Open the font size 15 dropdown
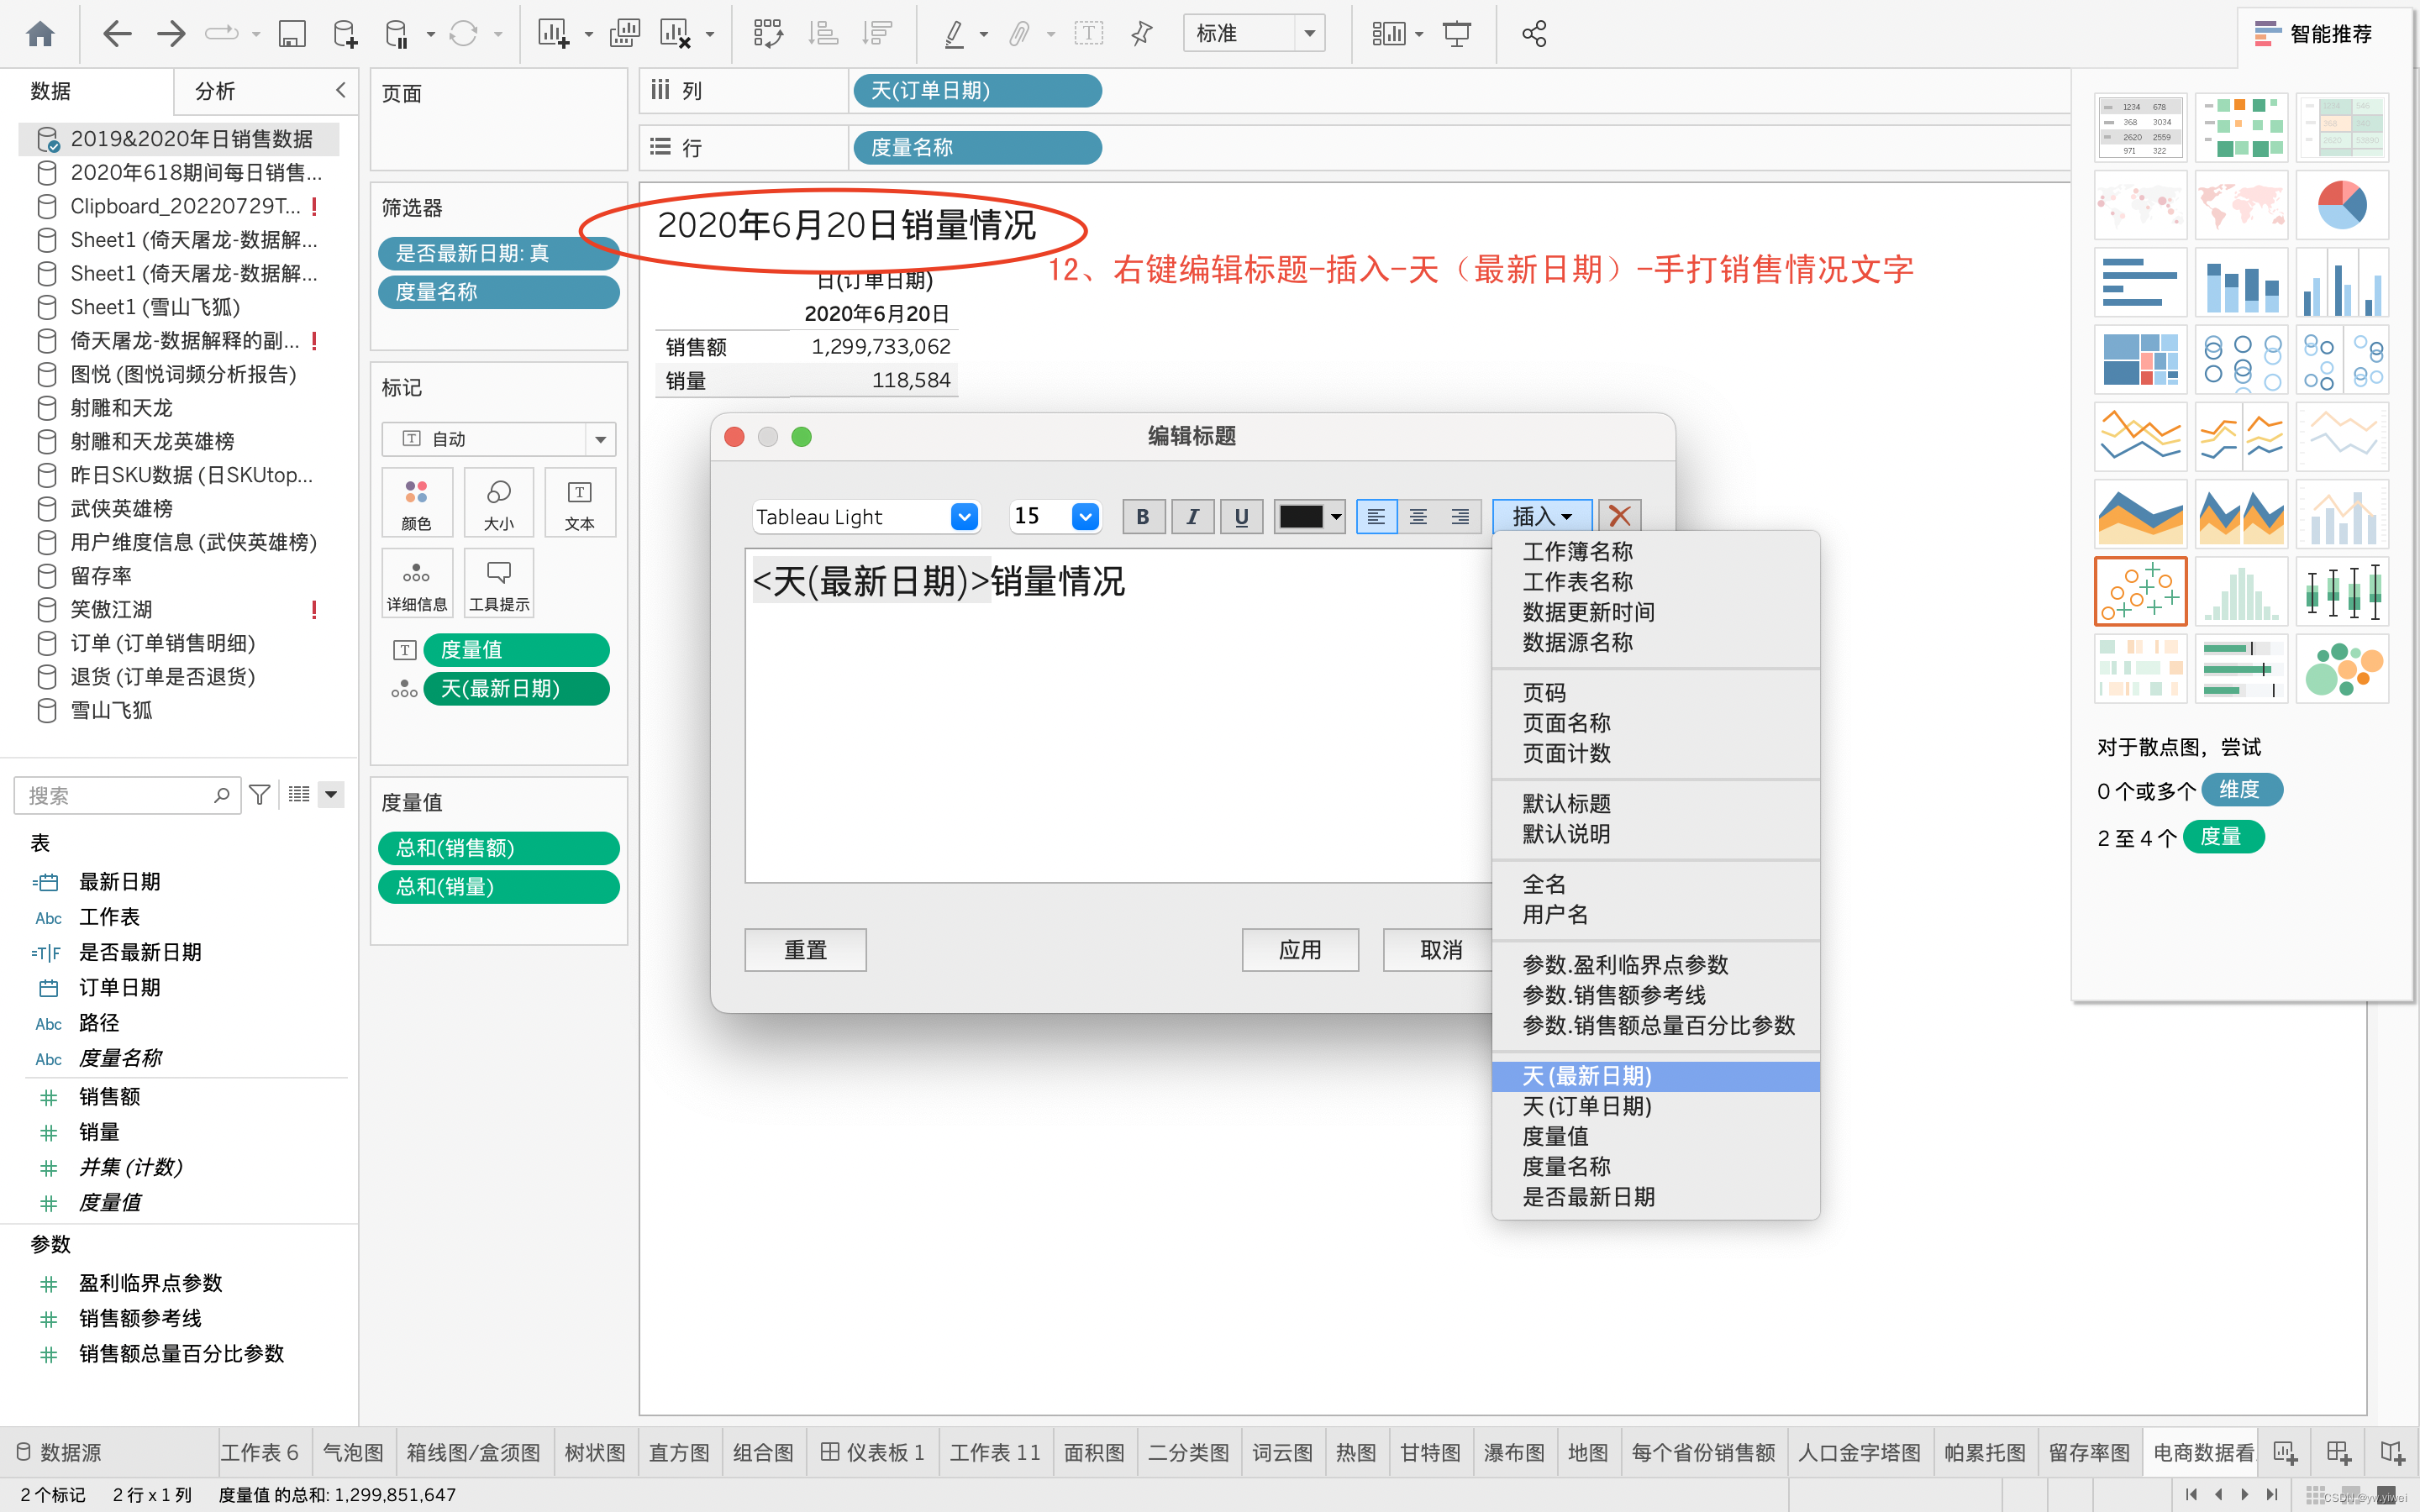This screenshot has width=2420, height=1512. 1085,517
